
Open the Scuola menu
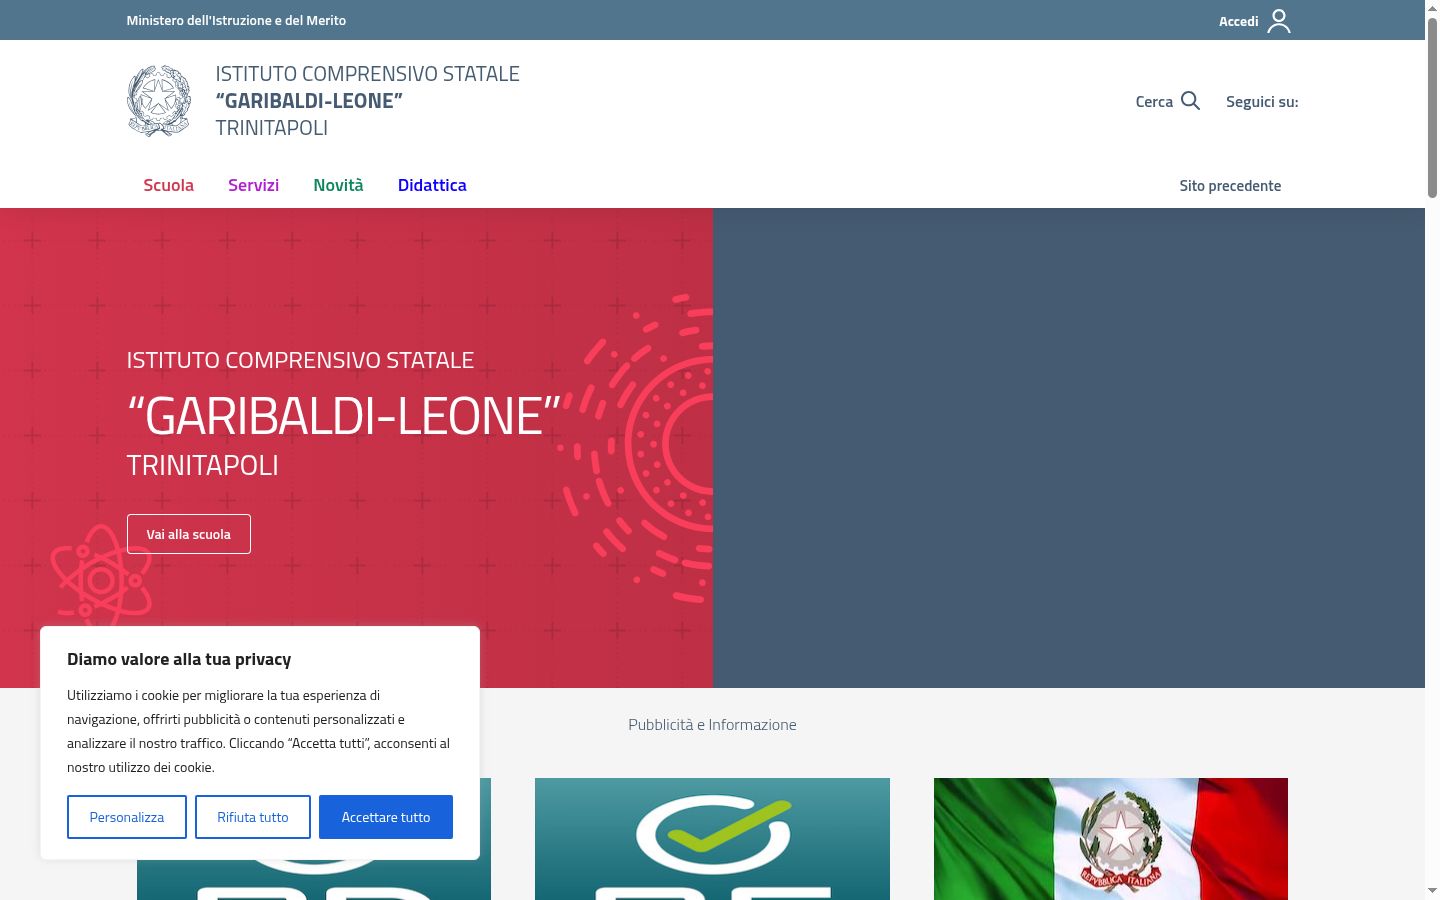[168, 185]
